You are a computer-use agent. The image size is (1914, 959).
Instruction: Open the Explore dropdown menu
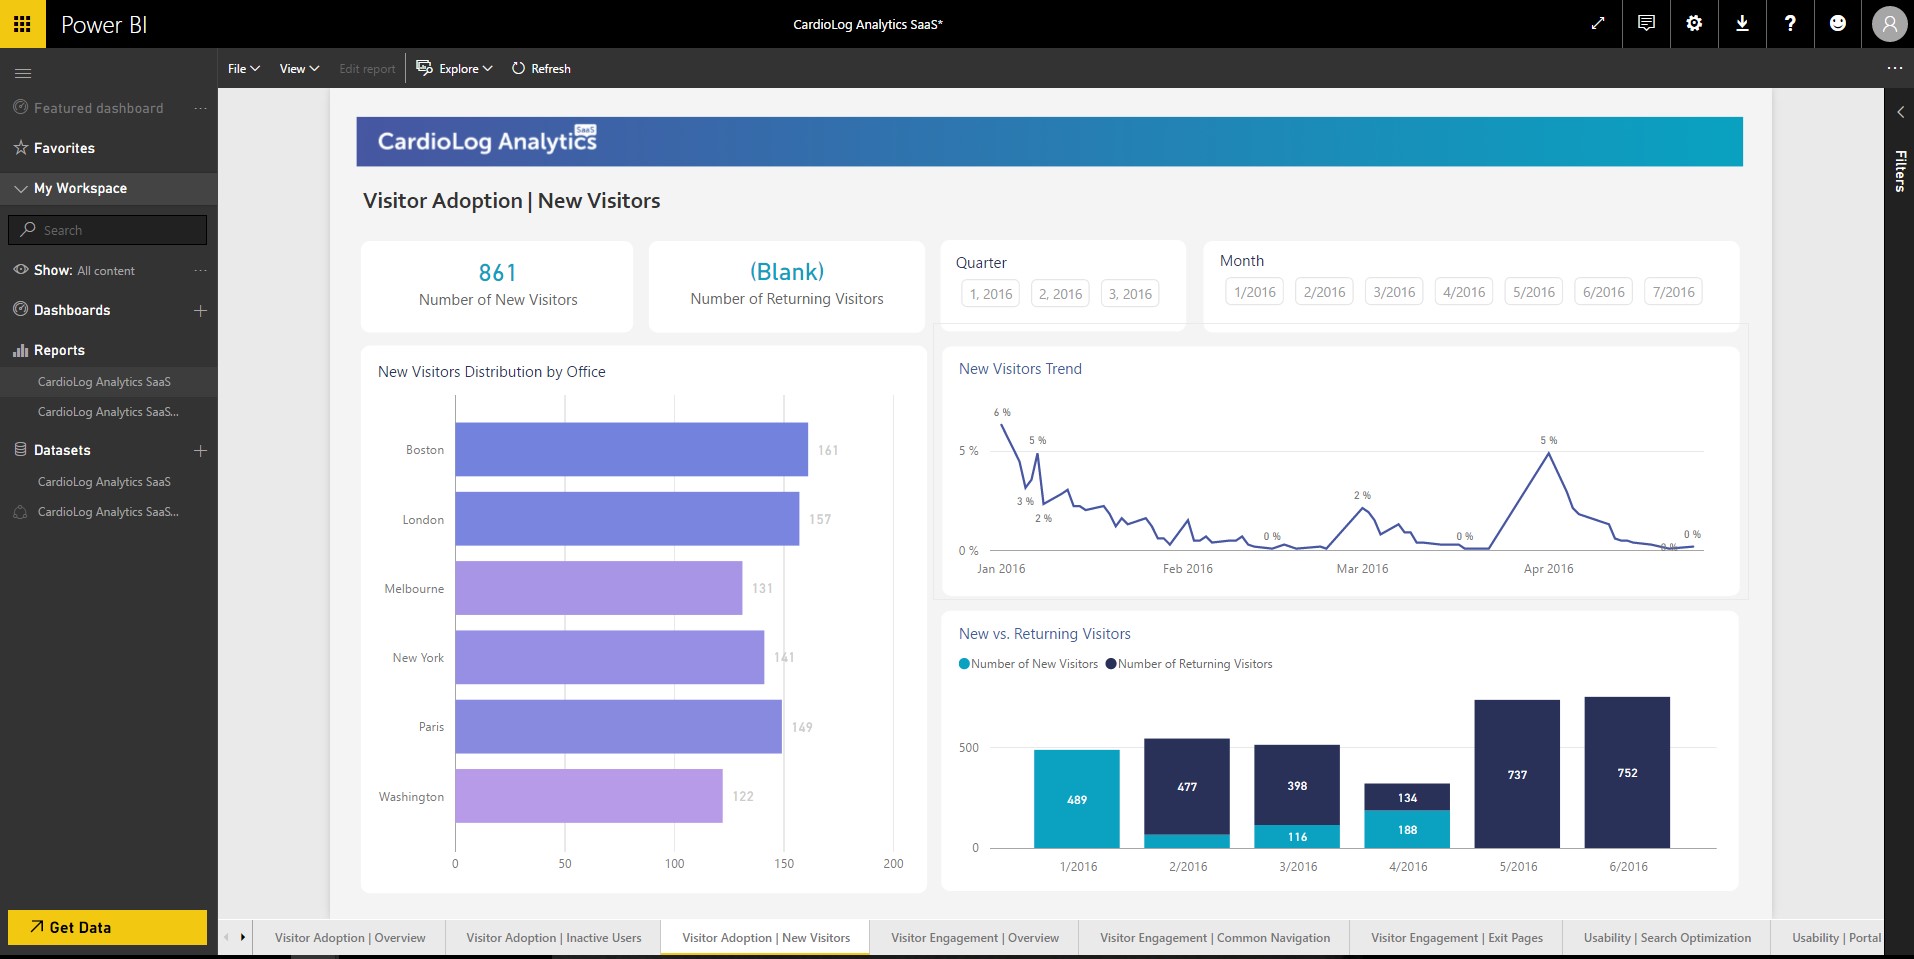click(x=454, y=69)
